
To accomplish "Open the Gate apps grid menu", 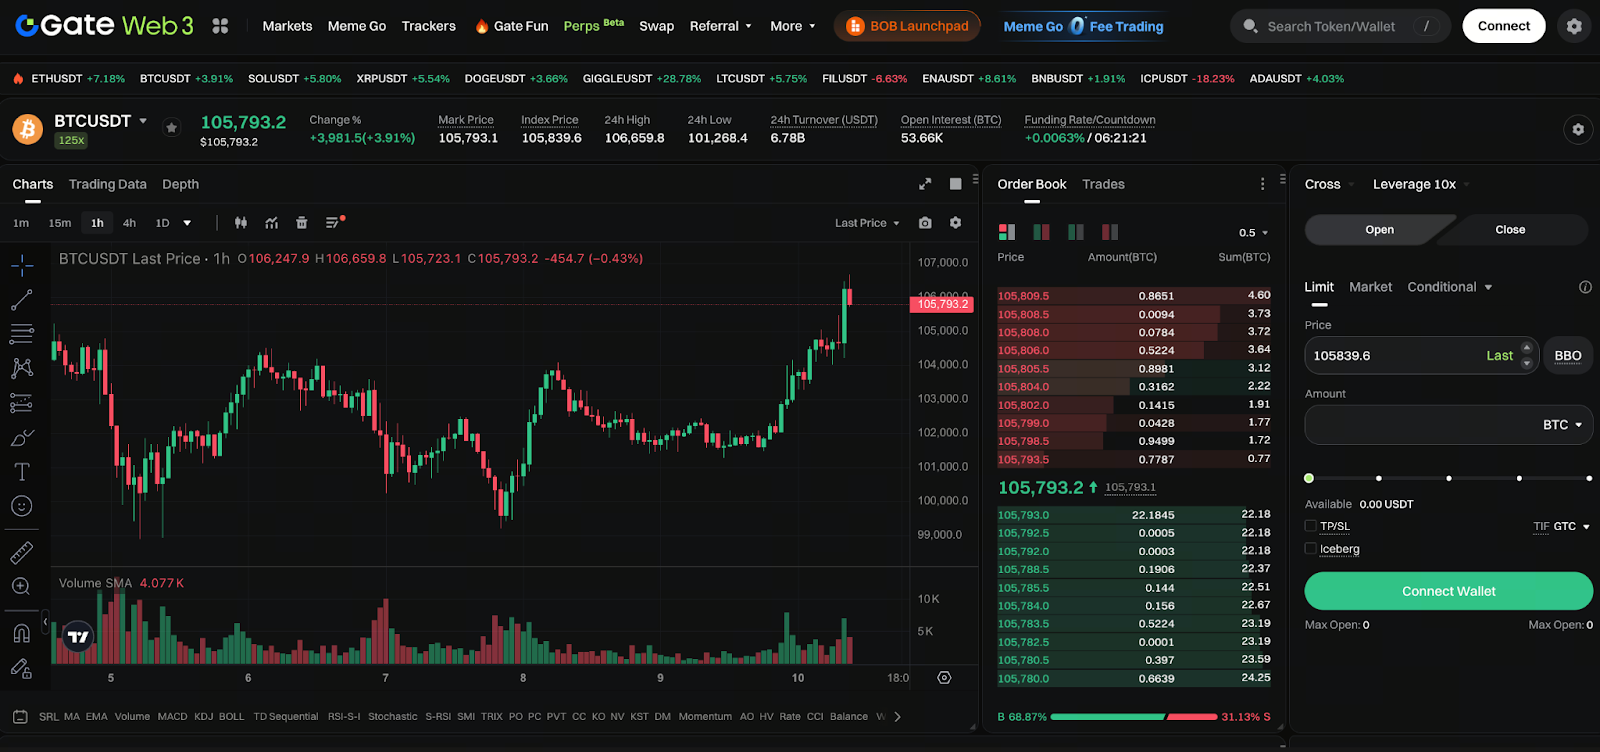I will [220, 26].
